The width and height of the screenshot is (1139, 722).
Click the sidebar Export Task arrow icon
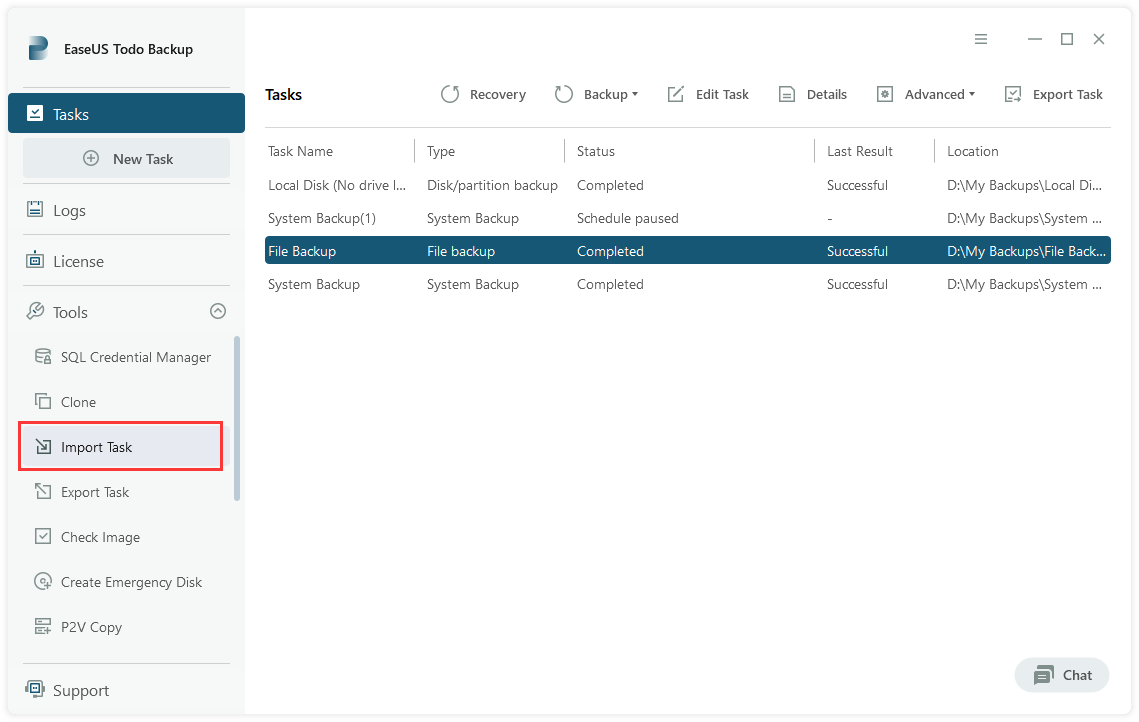[x=43, y=491]
